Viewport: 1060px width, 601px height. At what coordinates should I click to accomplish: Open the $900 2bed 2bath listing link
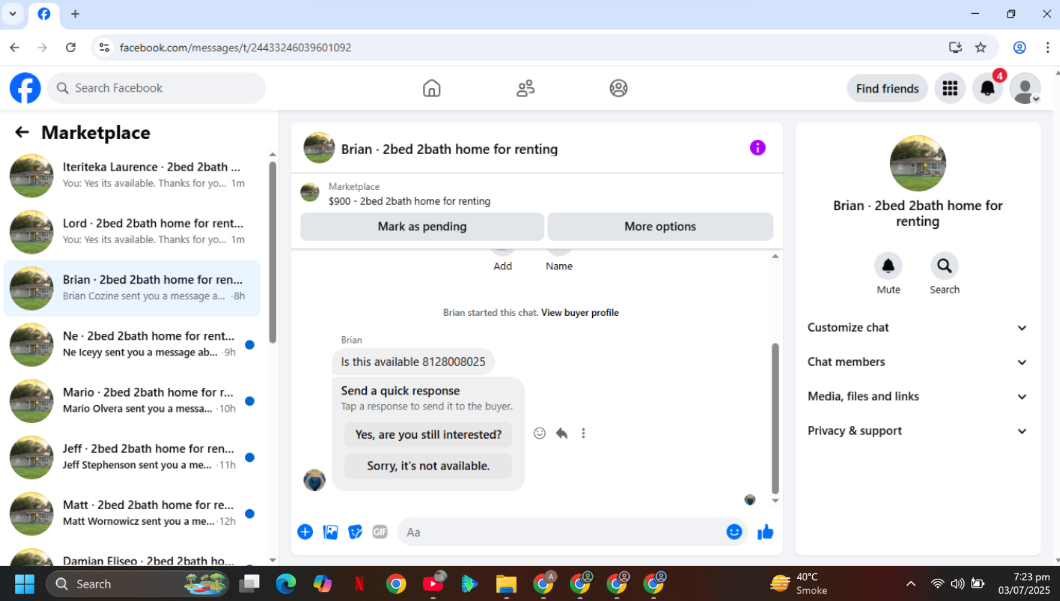[409, 201]
